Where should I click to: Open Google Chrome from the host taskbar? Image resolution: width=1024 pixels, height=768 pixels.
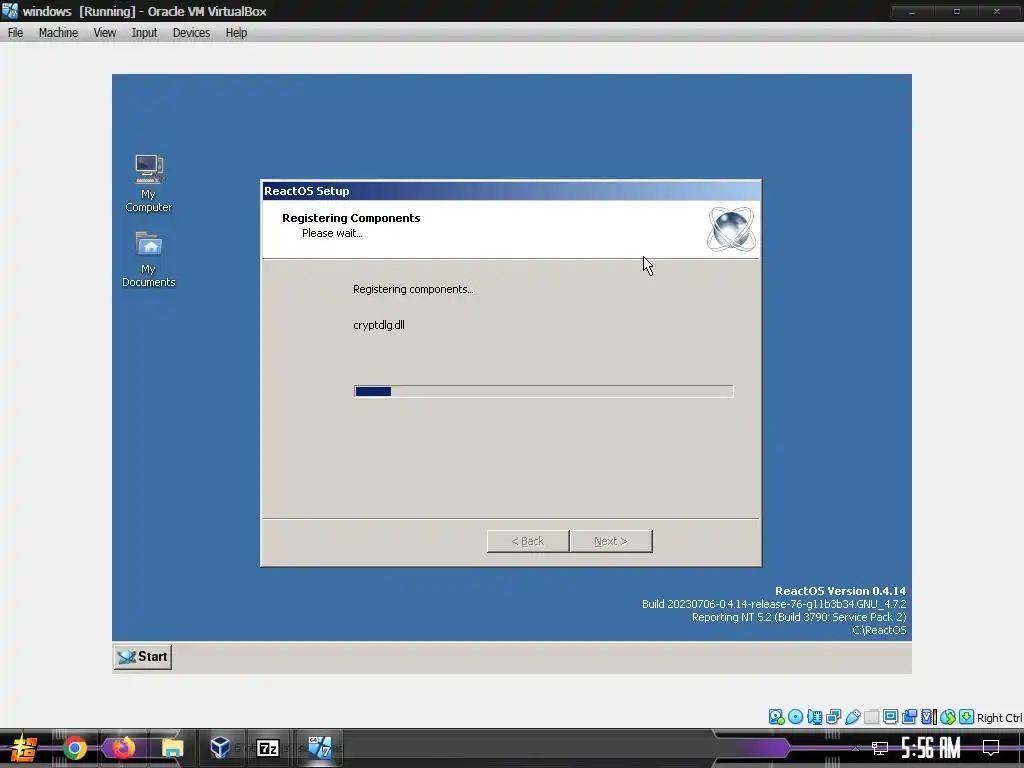pyautogui.click(x=74, y=748)
